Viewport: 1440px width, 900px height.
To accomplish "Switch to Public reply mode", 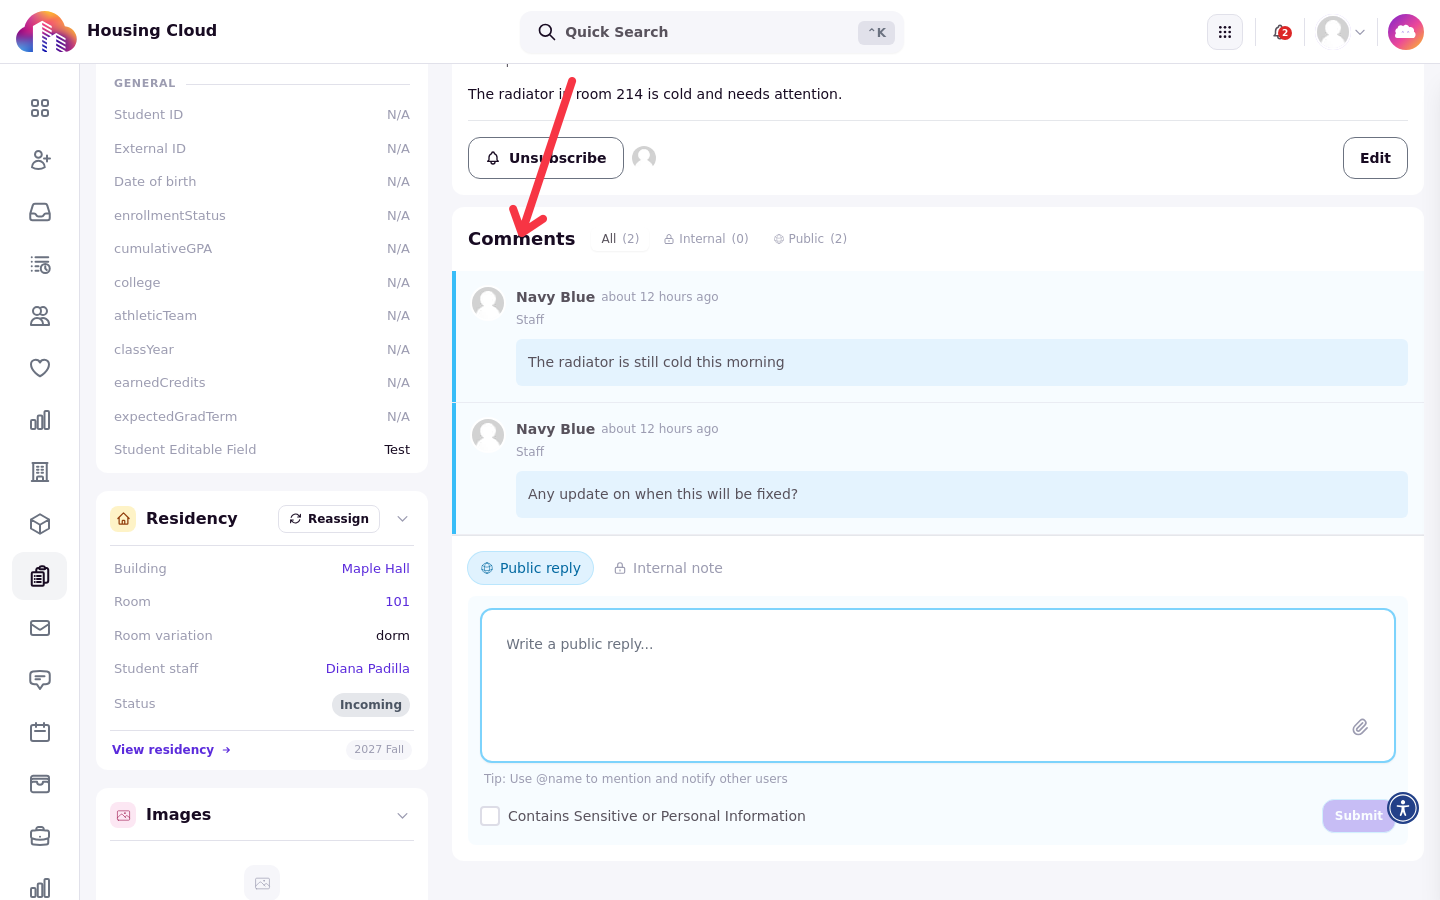I will (530, 568).
